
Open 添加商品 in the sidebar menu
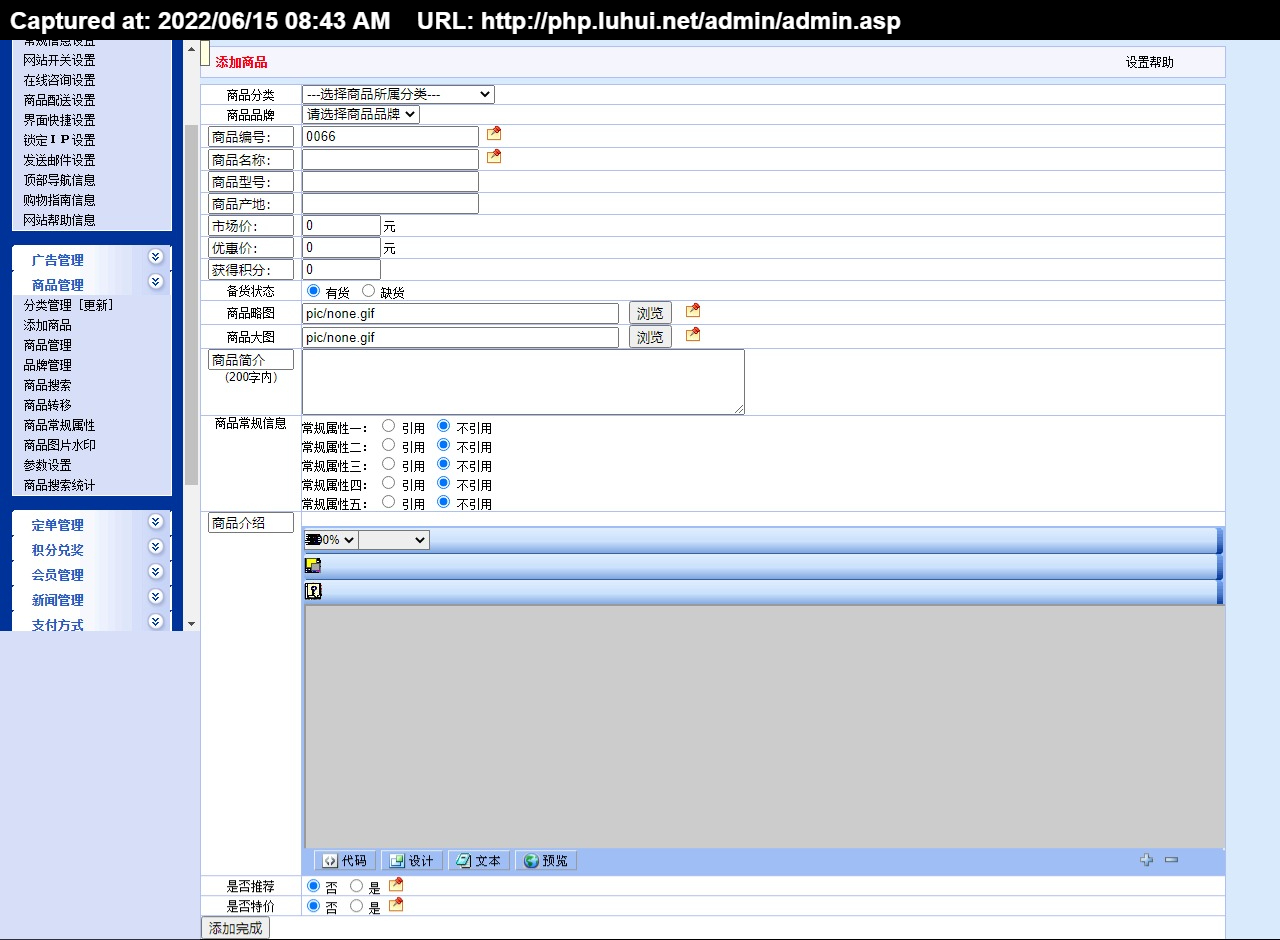click(x=48, y=325)
